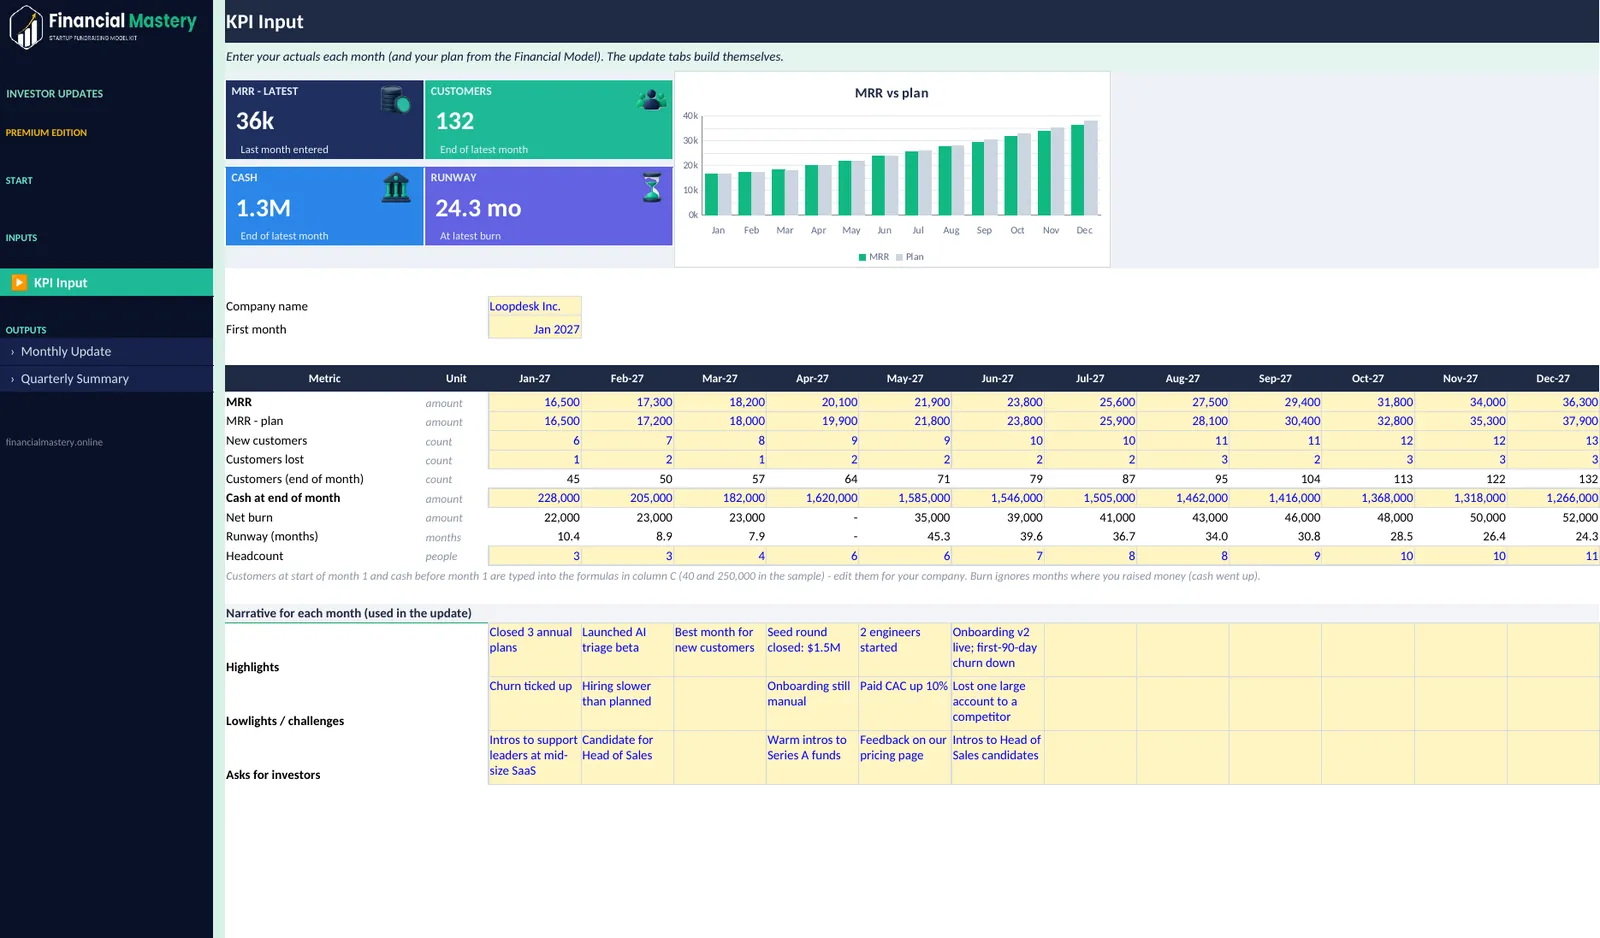
Task: Click the PREMIUM EDITION label
Action: [x=46, y=133]
